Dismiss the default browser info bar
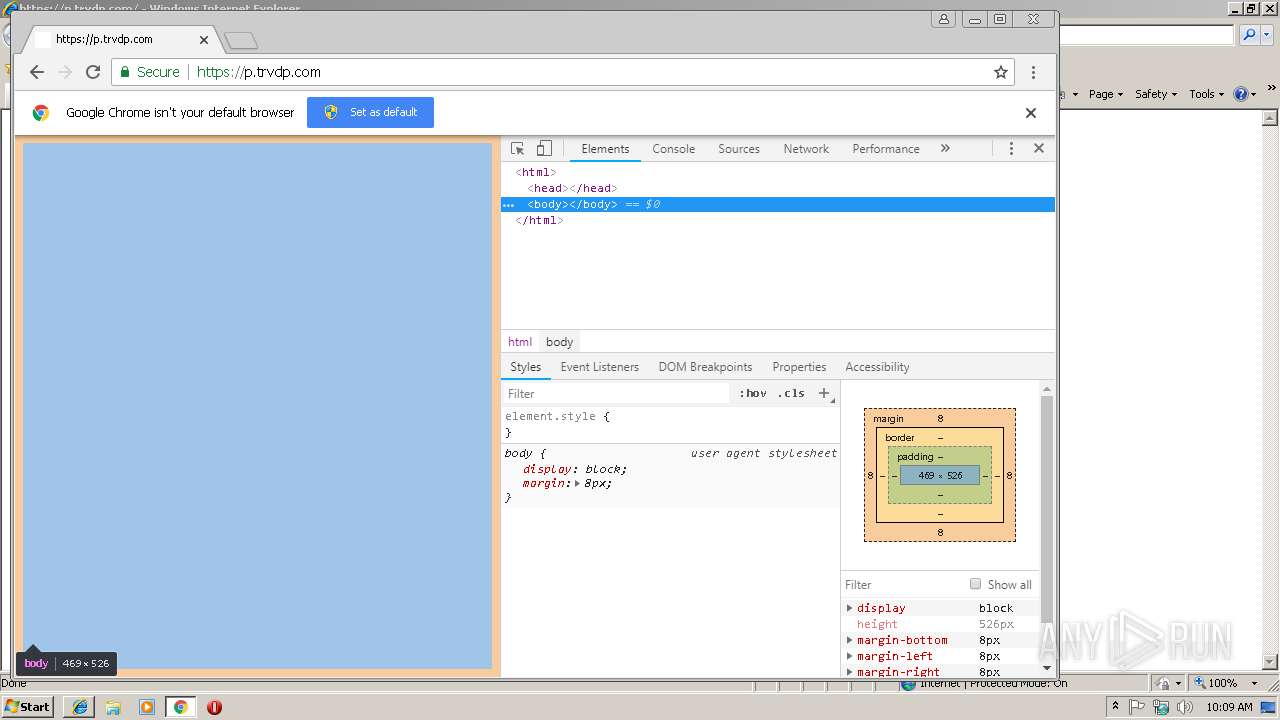The width and height of the screenshot is (1280, 720). [x=1031, y=113]
